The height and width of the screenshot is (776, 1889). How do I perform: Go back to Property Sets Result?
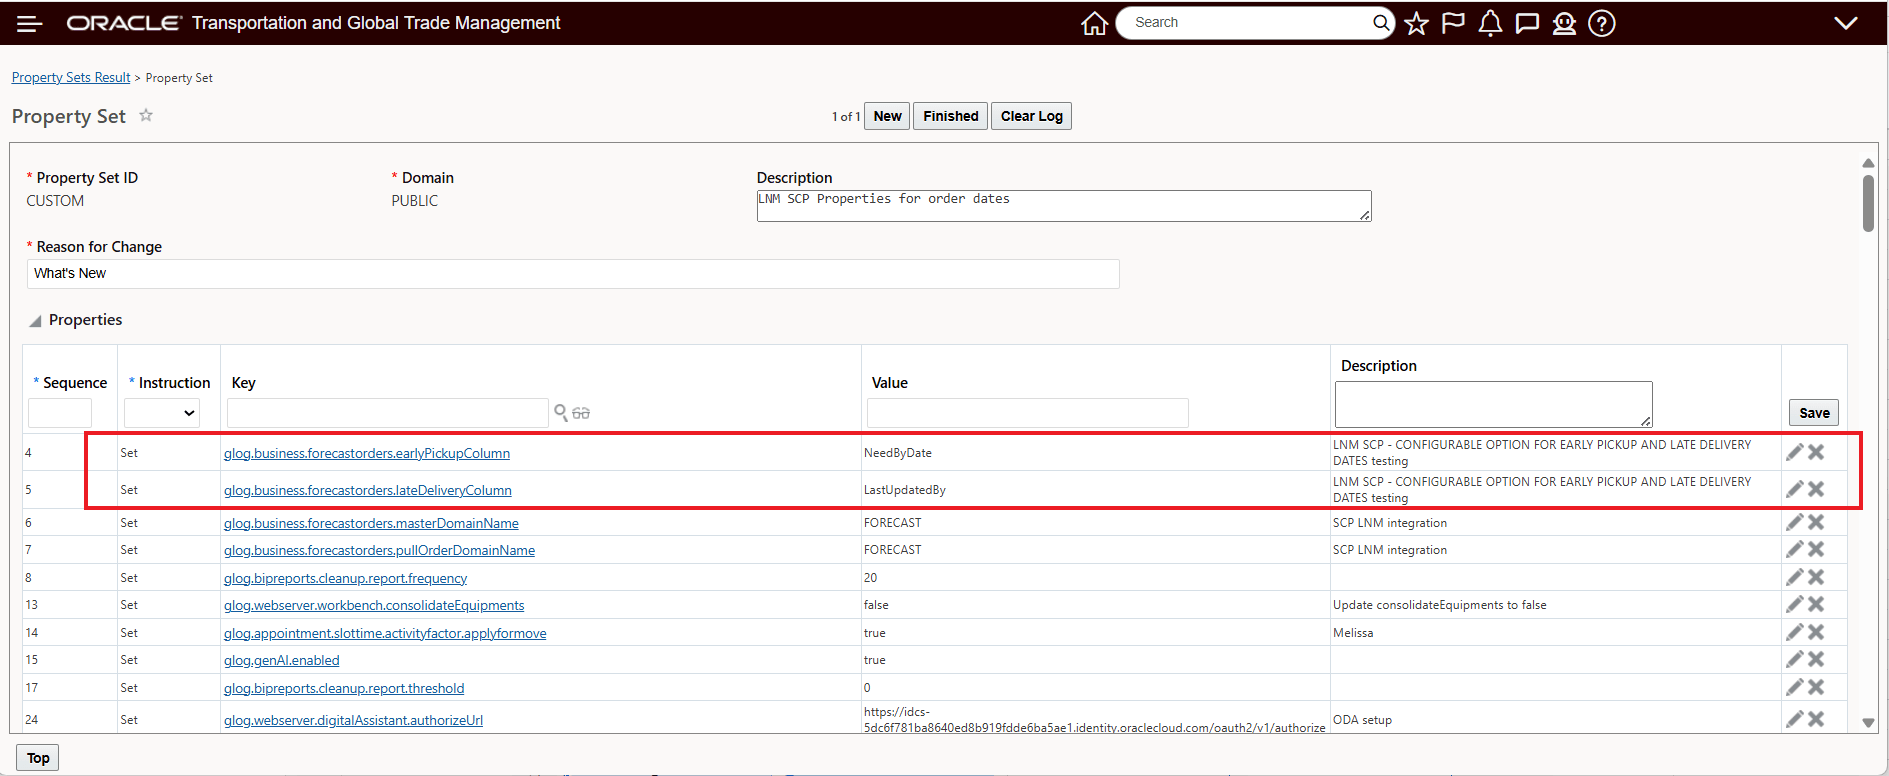tap(71, 77)
